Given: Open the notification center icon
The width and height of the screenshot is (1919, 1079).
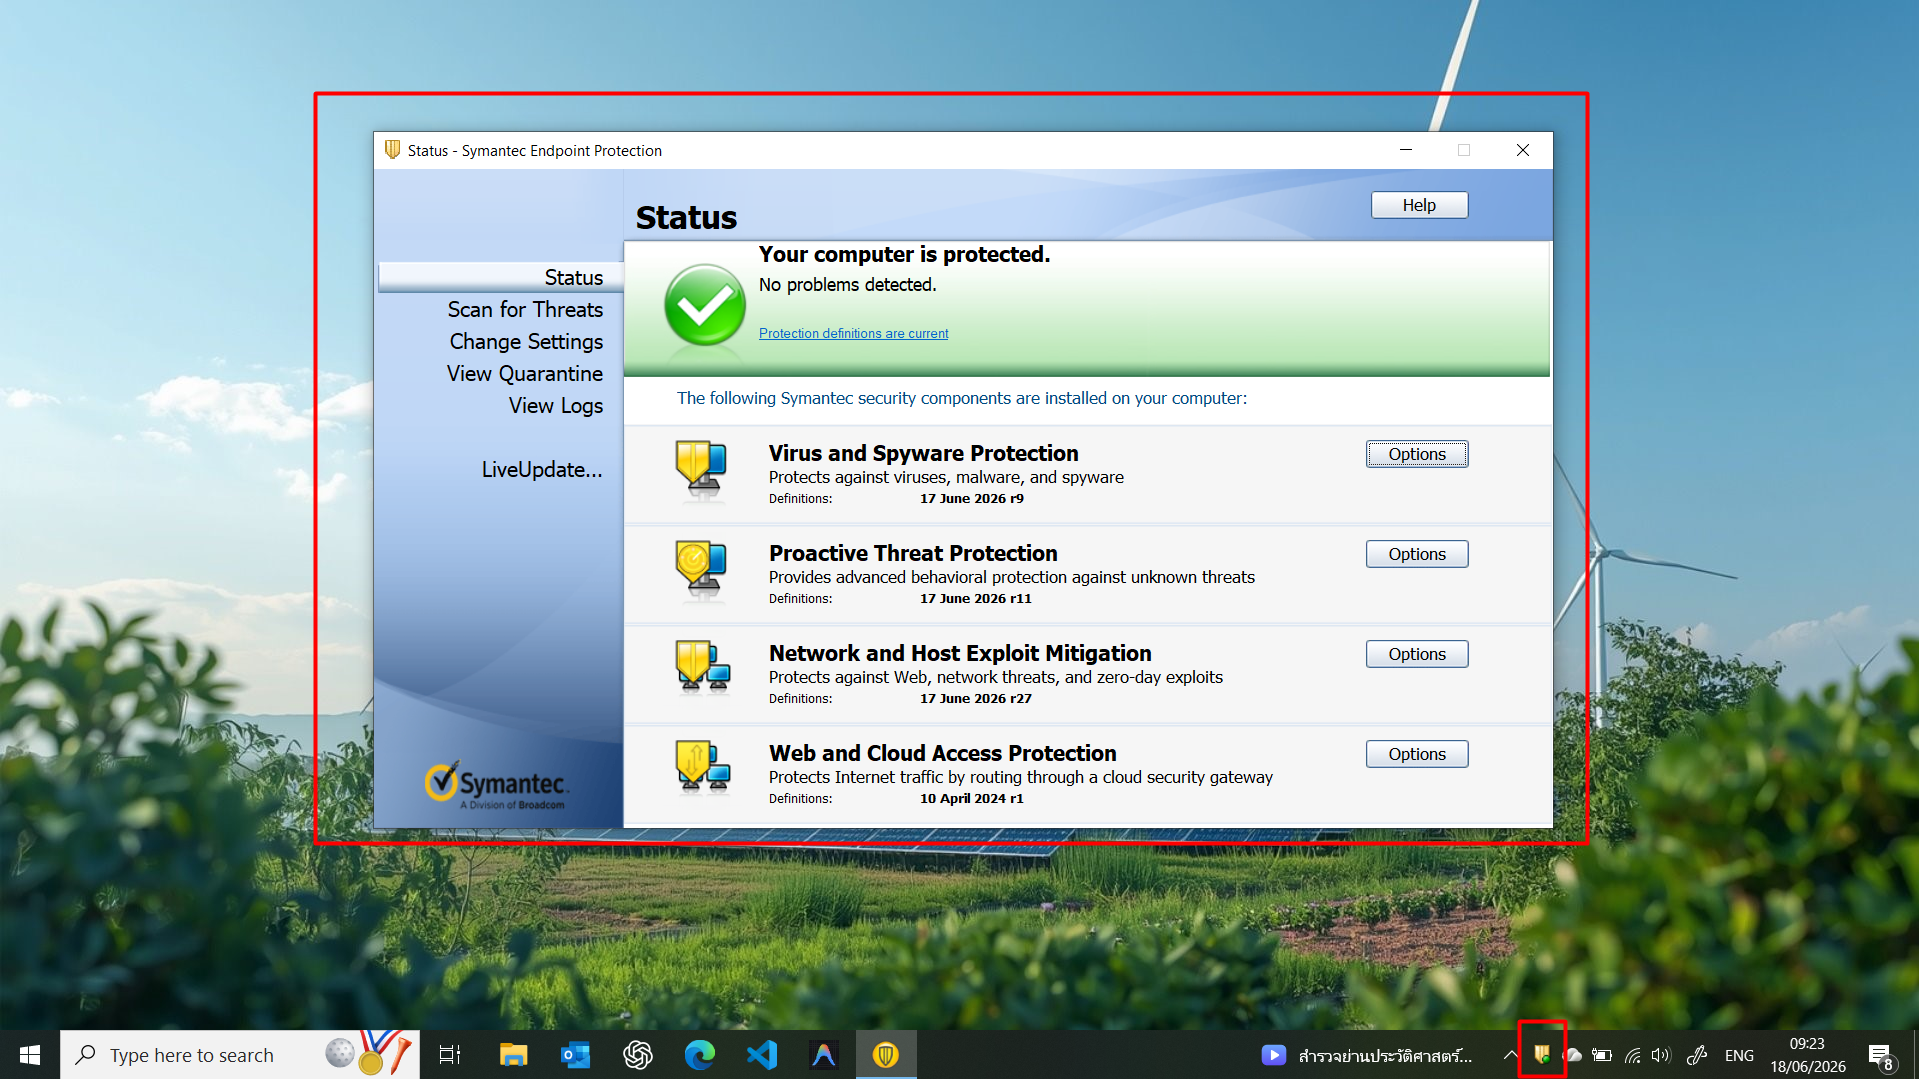Looking at the screenshot, I should pos(1880,1055).
